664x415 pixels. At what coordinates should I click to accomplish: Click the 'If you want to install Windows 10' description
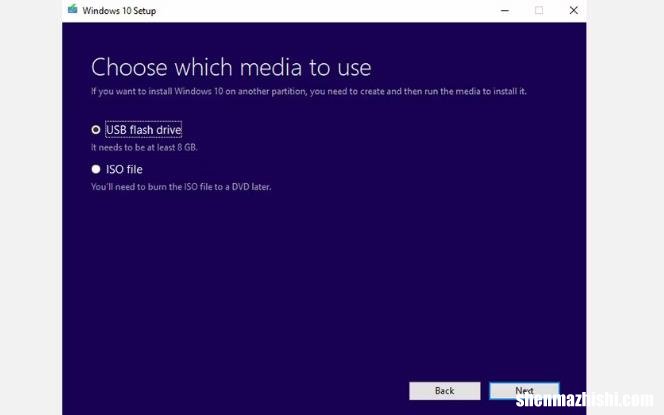tap(309, 91)
